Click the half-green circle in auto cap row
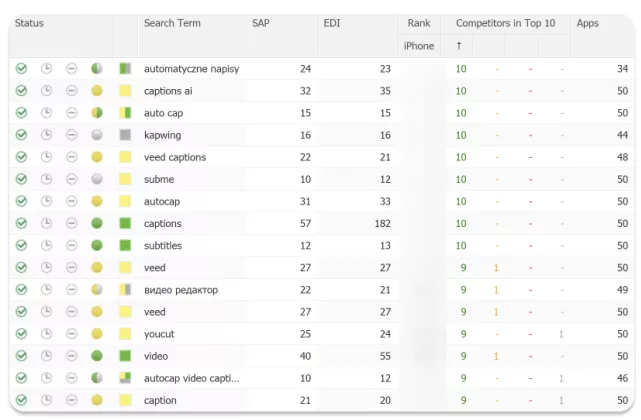641x420 pixels. pyautogui.click(x=97, y=112)
